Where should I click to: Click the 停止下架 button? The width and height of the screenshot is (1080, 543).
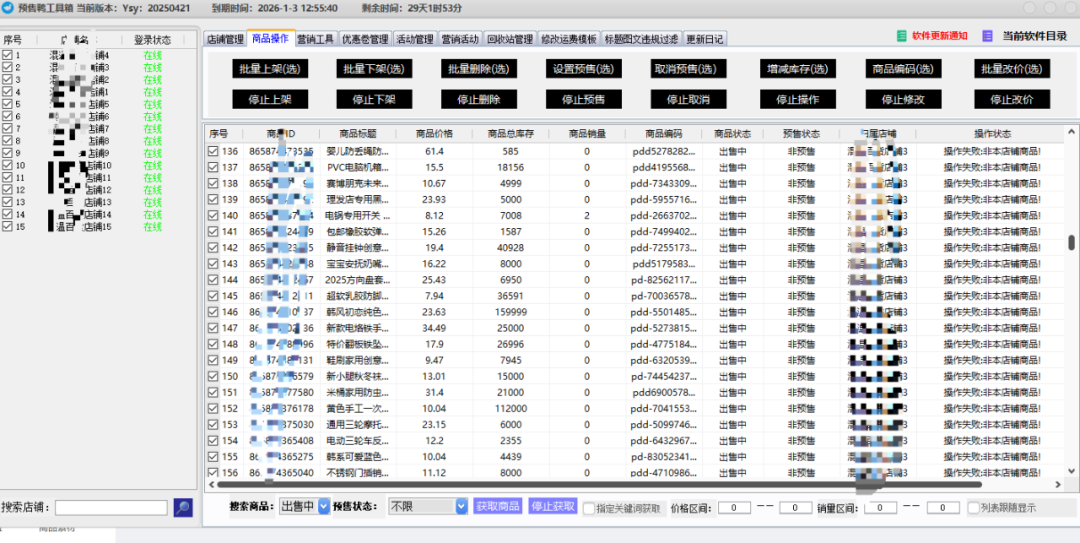[375, 99]
